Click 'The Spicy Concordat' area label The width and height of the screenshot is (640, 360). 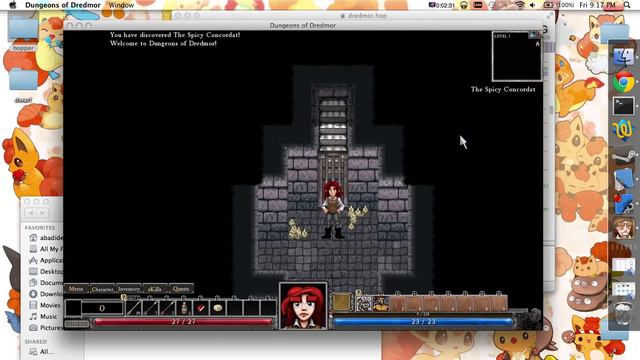[503, 89]
